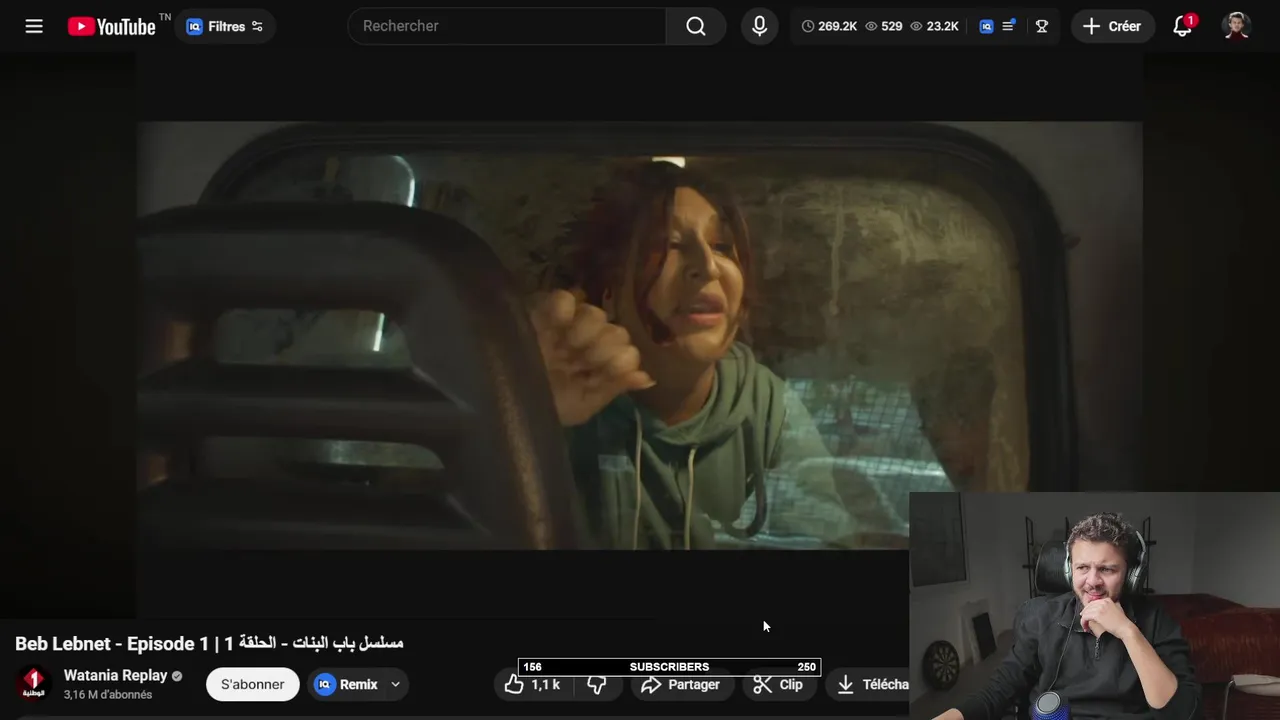Viewport: 1280px width, 720px height.
Task: Open the vidIQ trophy icon
Action: (x=1042, y=26)
